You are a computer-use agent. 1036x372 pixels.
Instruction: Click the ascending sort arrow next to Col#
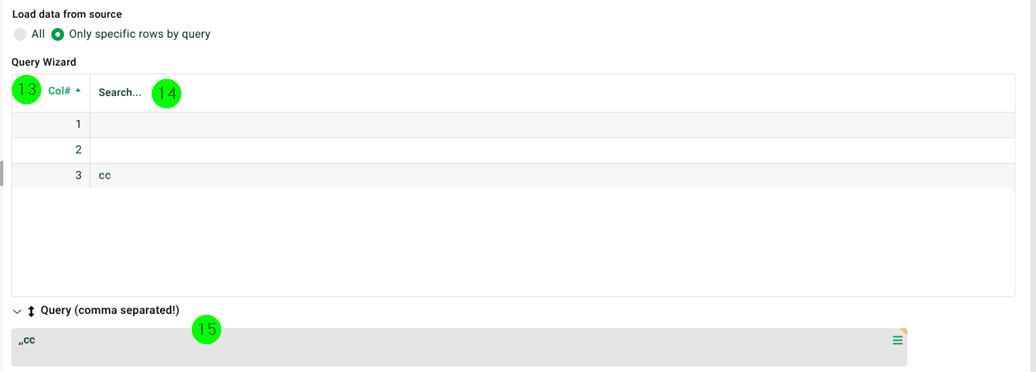click(x=79, y=91)
